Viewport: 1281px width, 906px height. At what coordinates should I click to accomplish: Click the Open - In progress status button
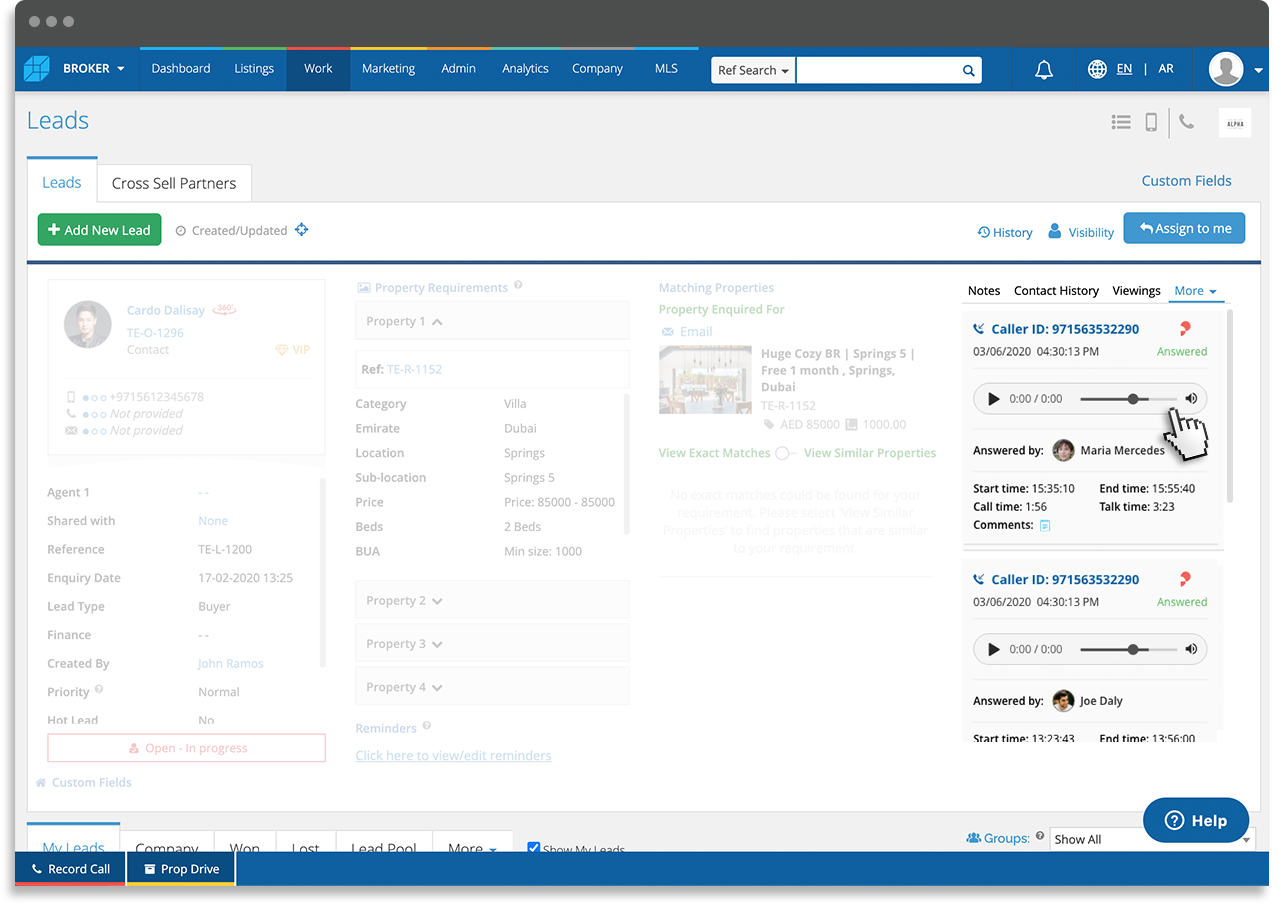point(186,748)
